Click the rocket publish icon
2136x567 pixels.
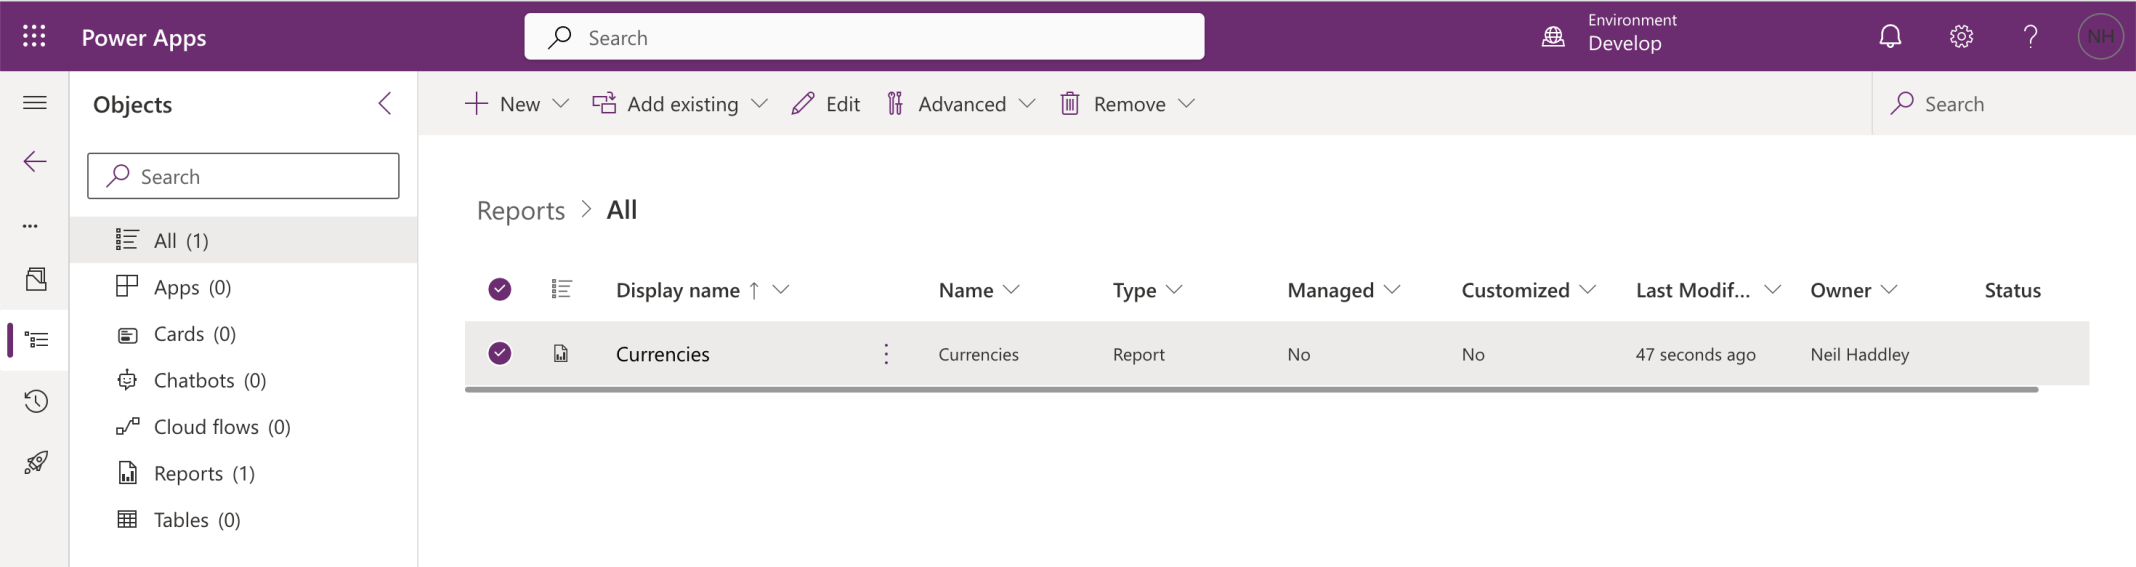point(36,462)
